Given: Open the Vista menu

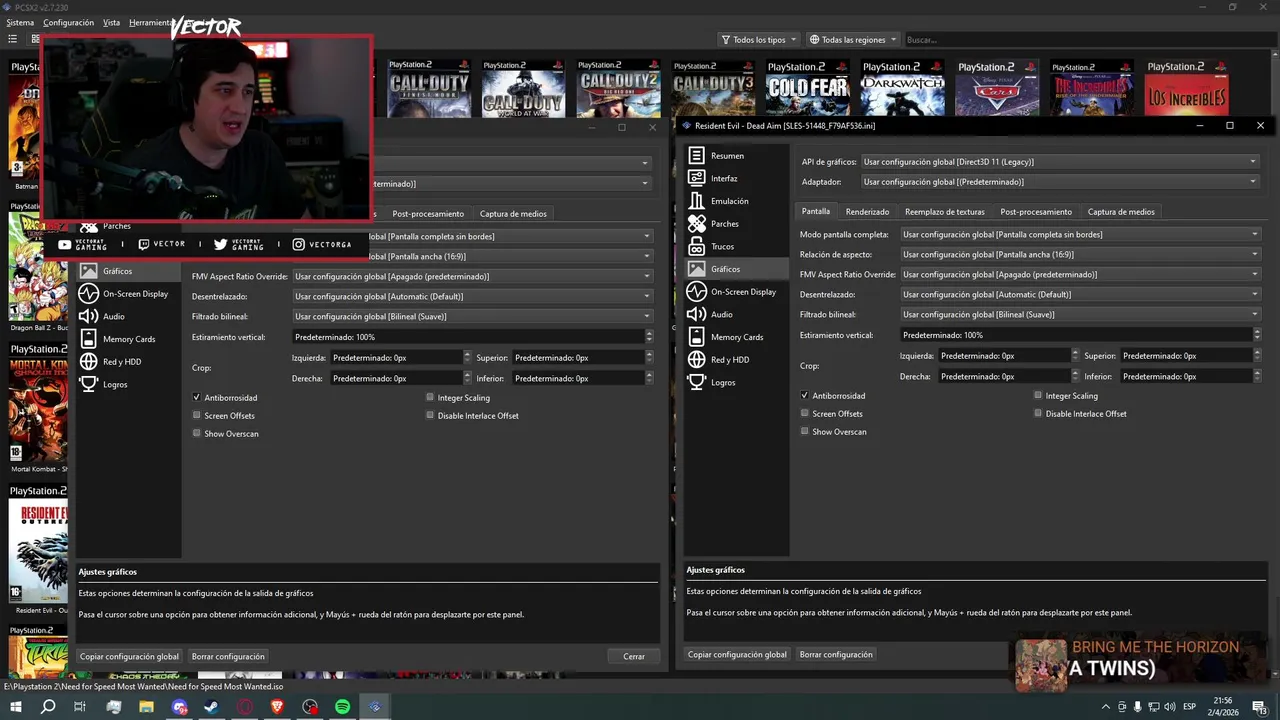Looking at the screenshot, I should [112, 22].
